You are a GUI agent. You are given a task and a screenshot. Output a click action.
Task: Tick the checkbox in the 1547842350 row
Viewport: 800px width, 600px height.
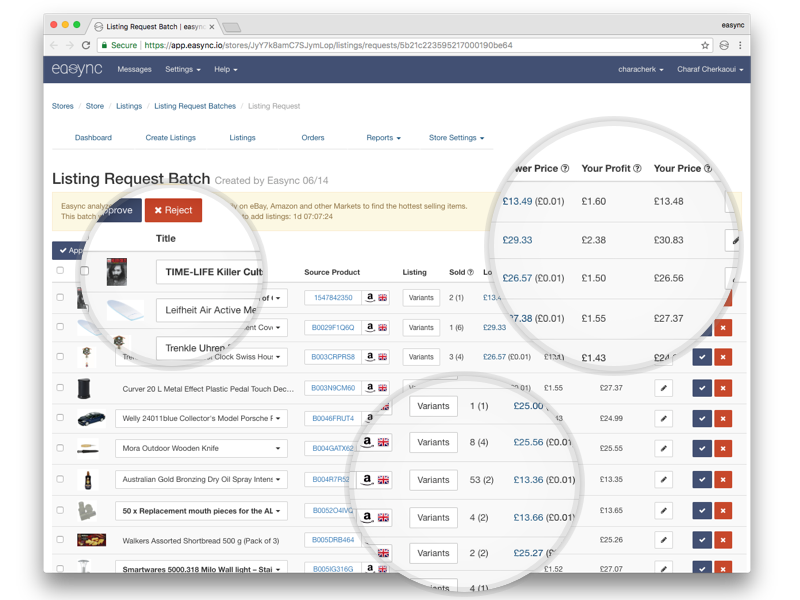(x=60, y=297)
